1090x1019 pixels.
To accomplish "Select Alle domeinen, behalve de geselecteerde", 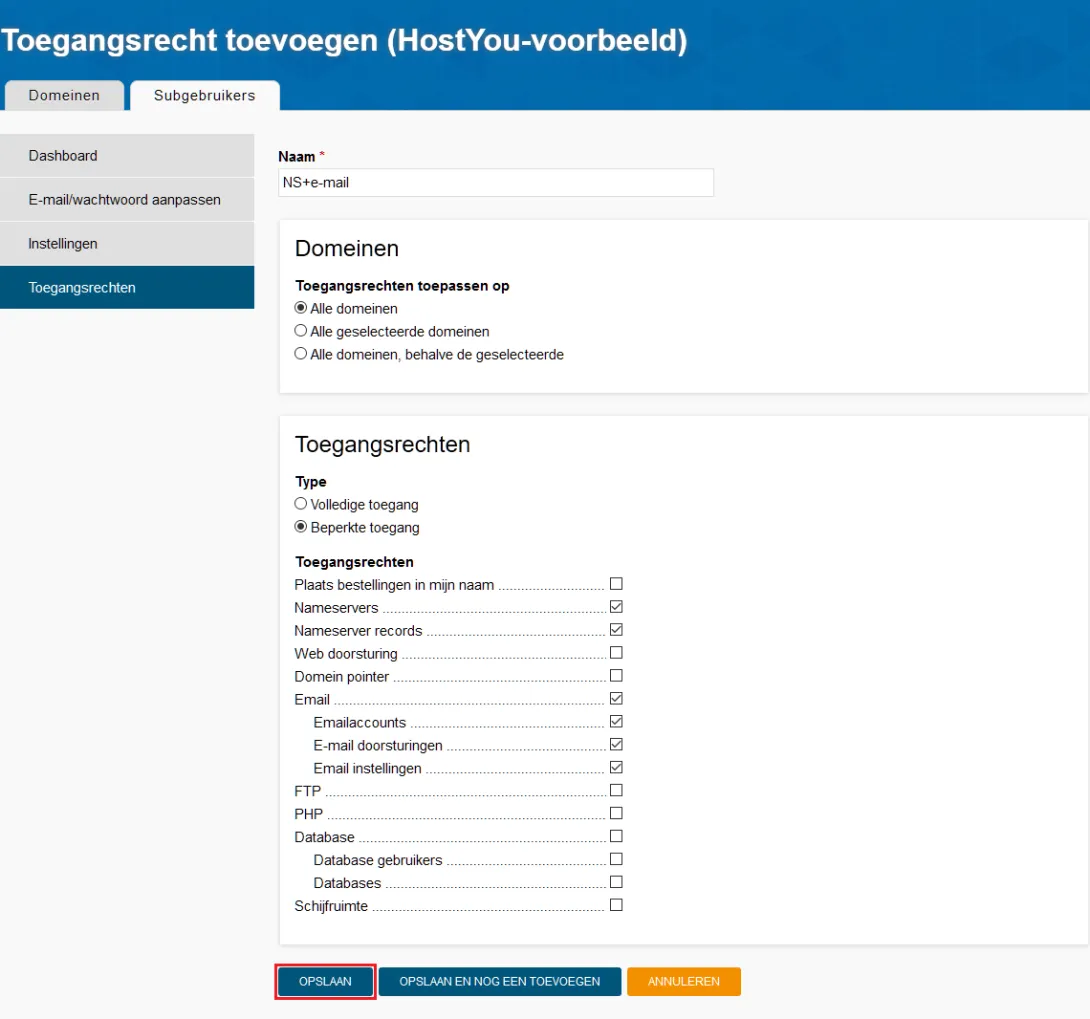I will pos(301,354).
